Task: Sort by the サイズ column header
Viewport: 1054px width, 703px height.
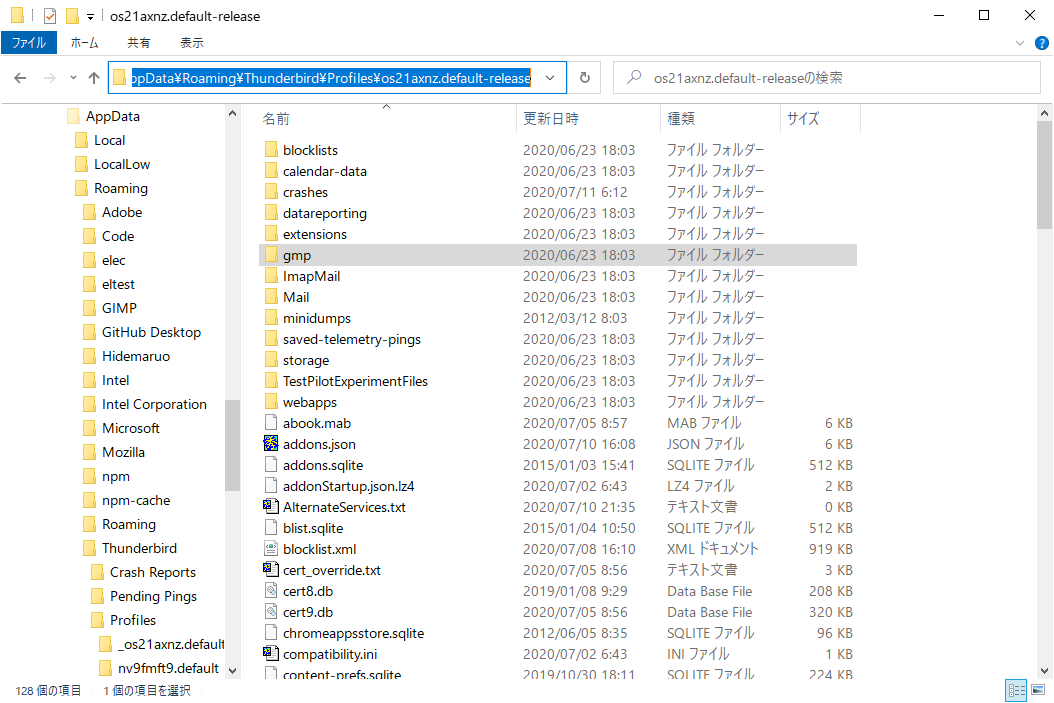Action: (x=803, y=118)
